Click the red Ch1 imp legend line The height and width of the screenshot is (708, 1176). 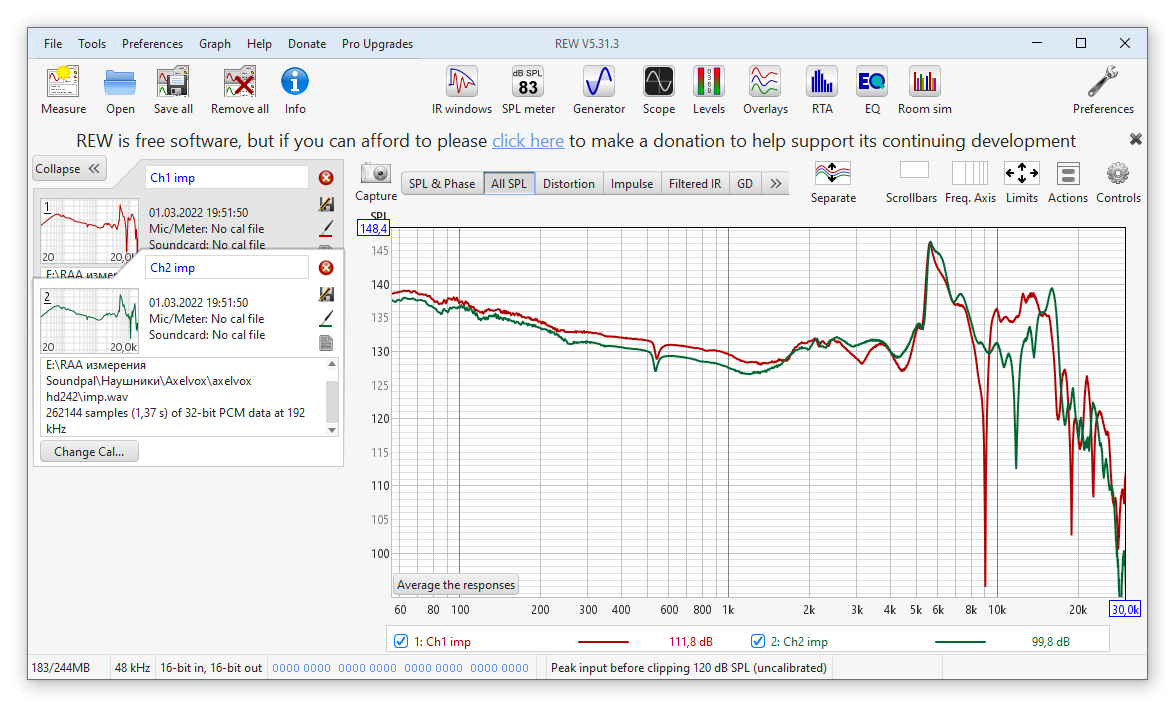[603, 642]
